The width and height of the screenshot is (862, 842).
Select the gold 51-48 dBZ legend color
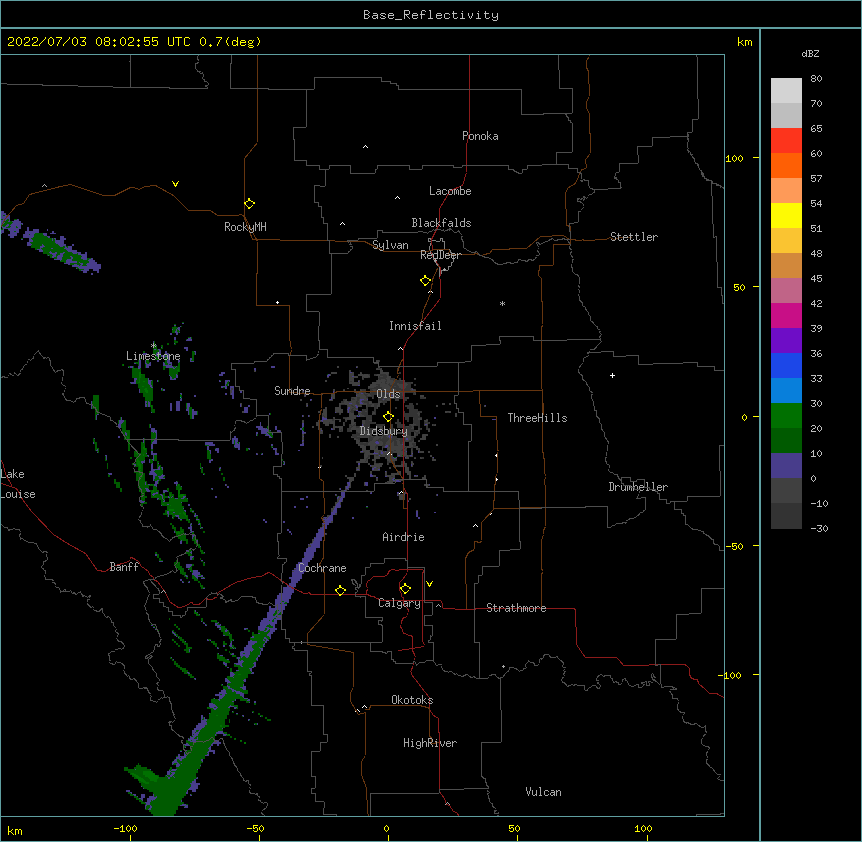(786, 240)
